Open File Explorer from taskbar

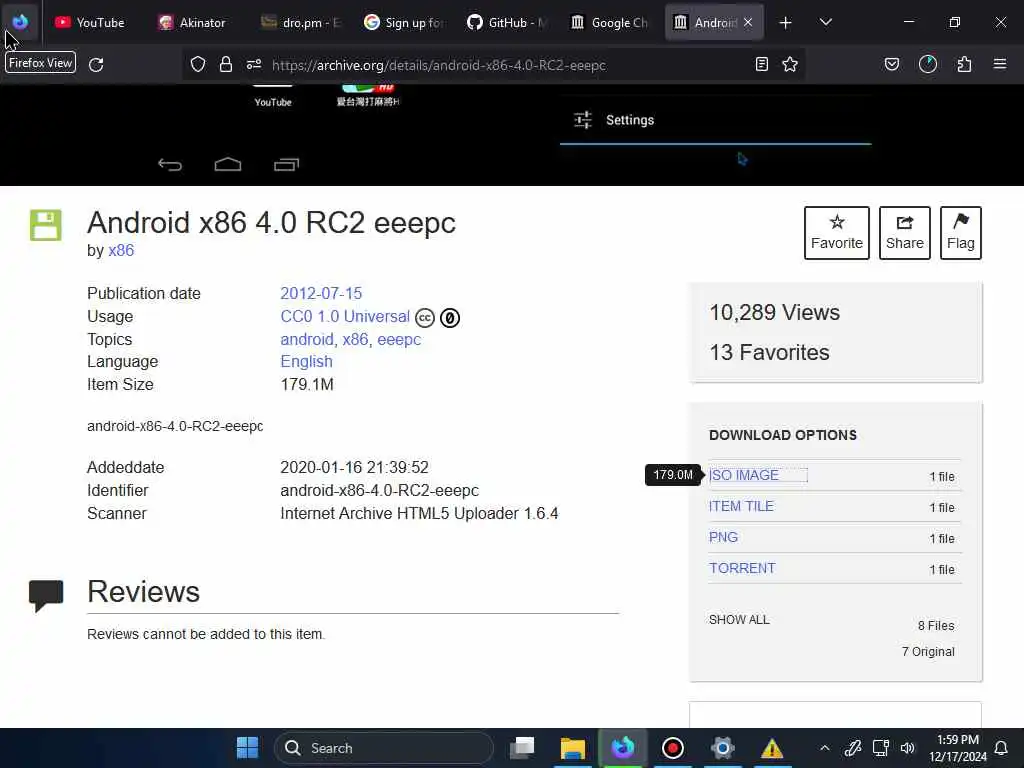coord(573,748)
